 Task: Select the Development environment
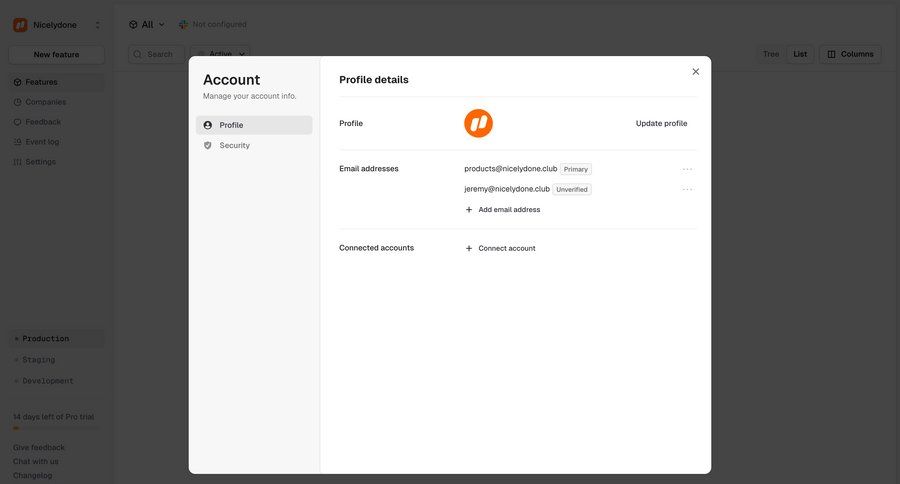(56, 381)
